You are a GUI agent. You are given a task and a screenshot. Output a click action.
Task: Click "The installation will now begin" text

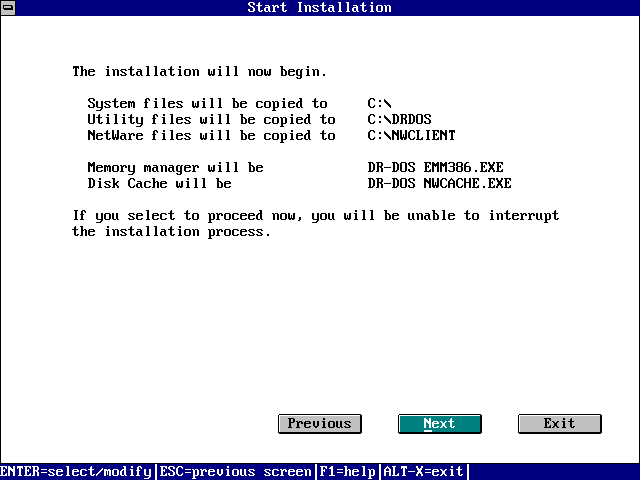tap(199, 72)
